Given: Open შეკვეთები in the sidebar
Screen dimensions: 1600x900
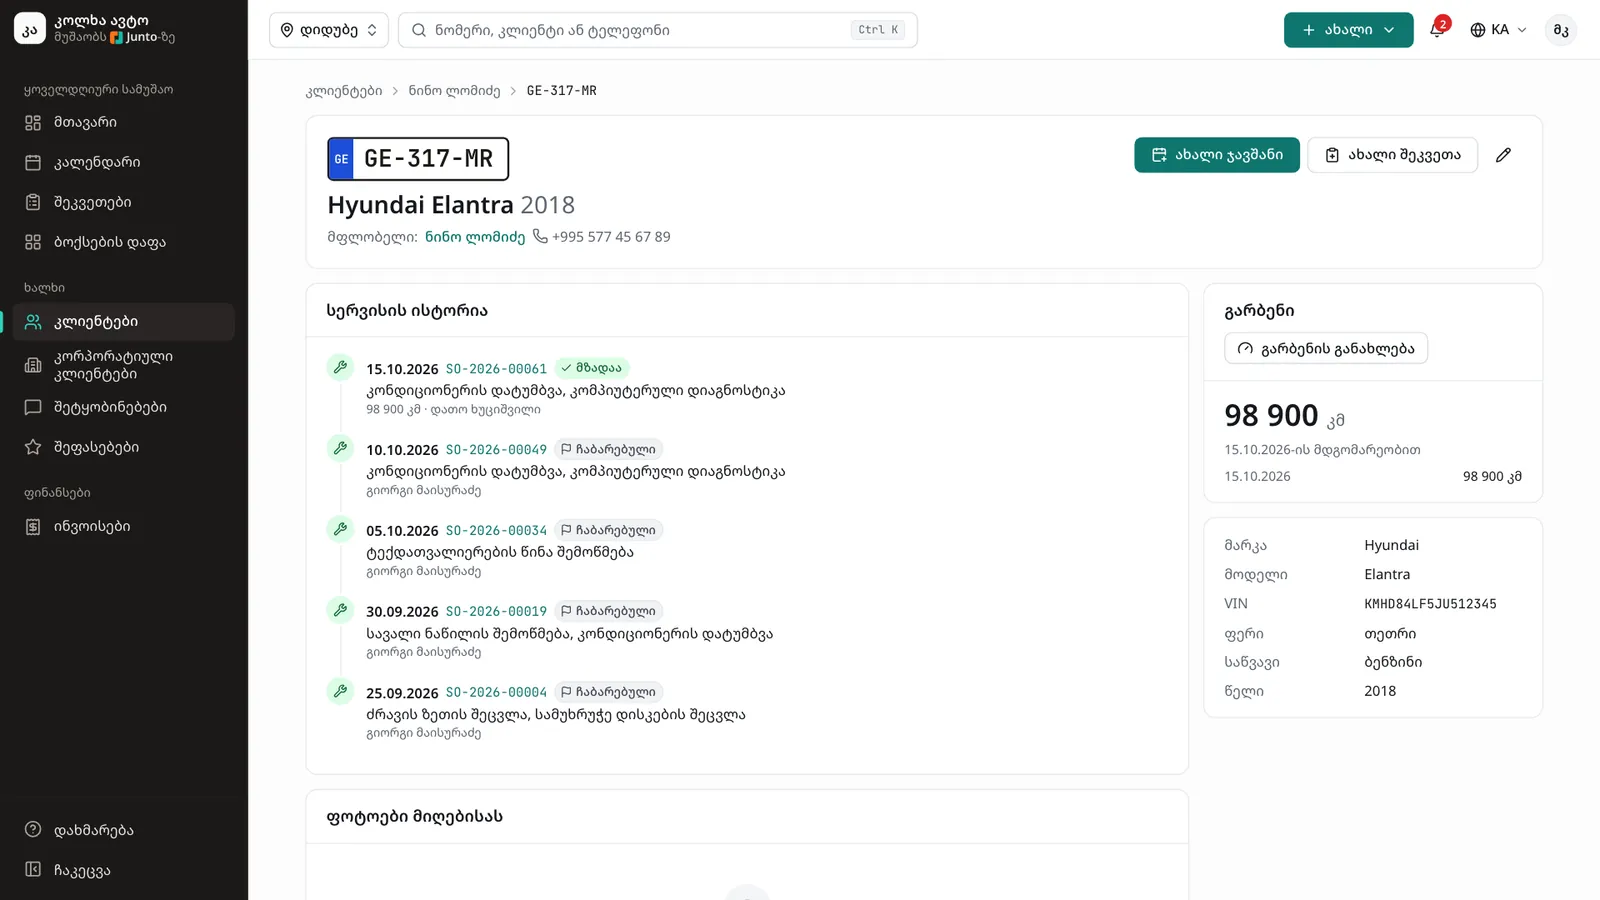Looking at the screenshot, I should [124, 202].
